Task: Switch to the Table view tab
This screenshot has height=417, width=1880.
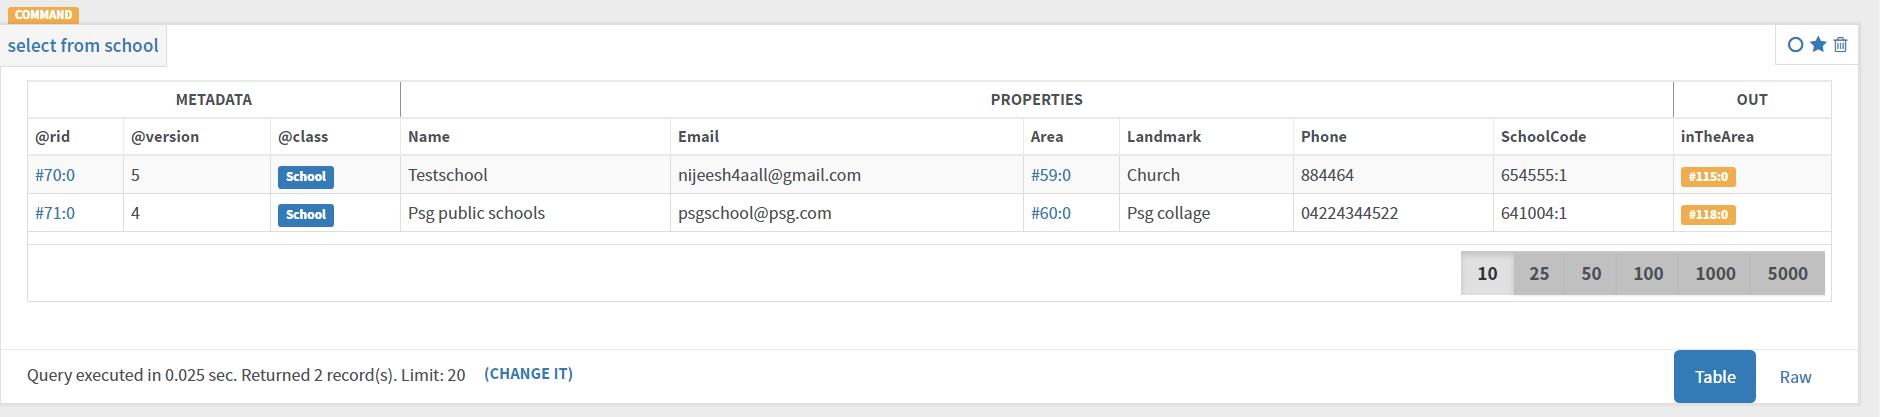Action: click(1715, 377)
